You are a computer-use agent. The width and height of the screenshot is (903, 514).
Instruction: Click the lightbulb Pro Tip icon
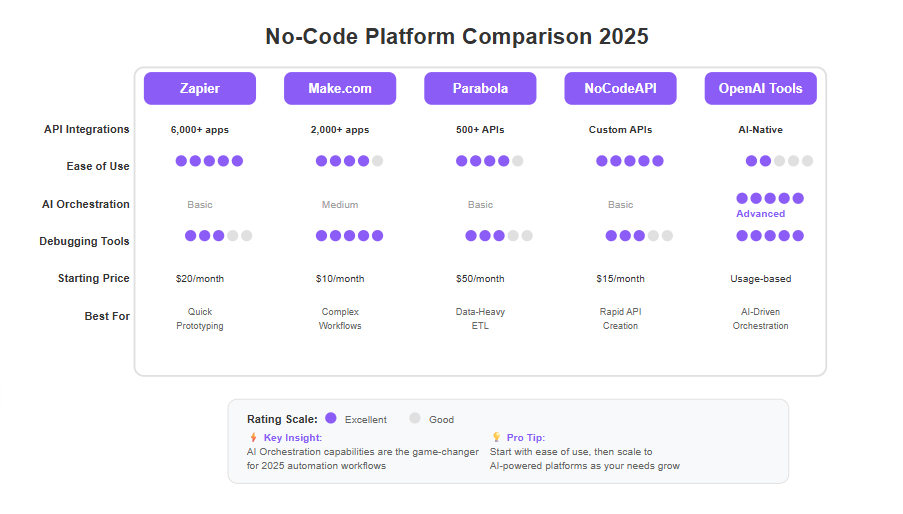click(496, 437)
